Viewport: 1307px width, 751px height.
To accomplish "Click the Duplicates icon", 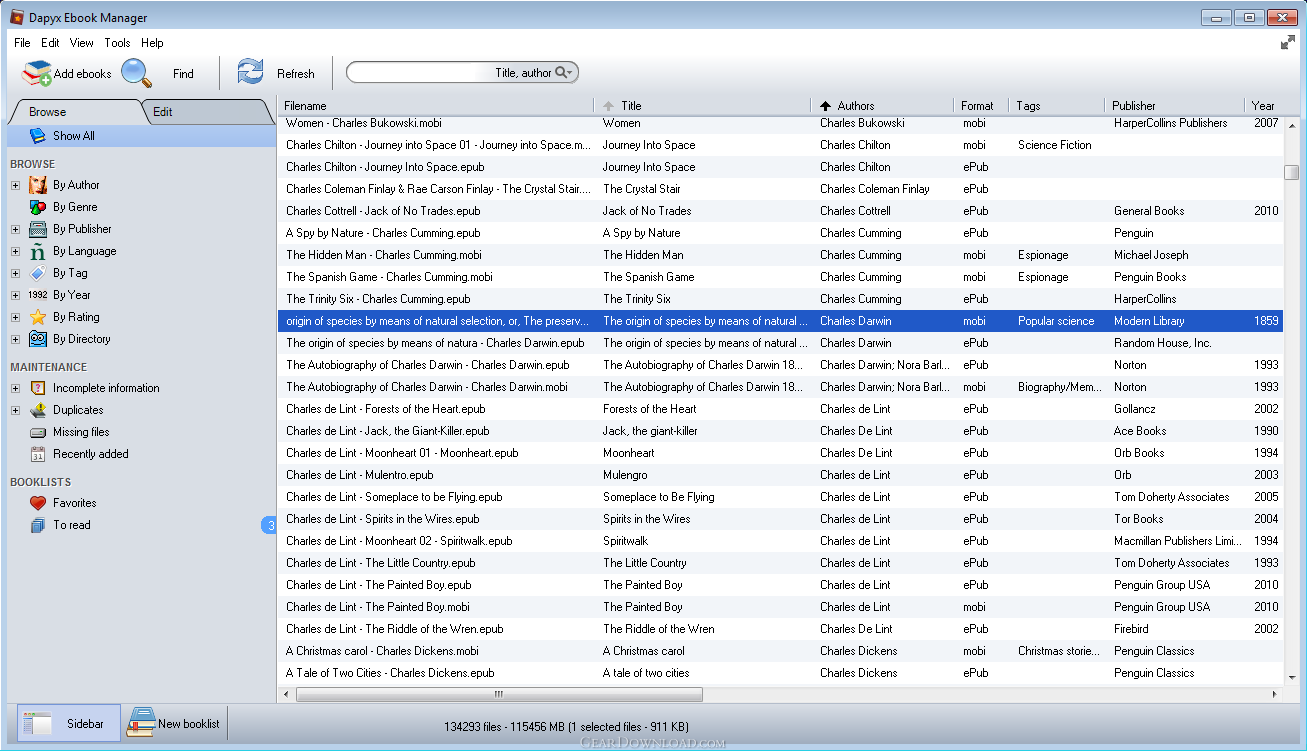I will tap(37, 410).
